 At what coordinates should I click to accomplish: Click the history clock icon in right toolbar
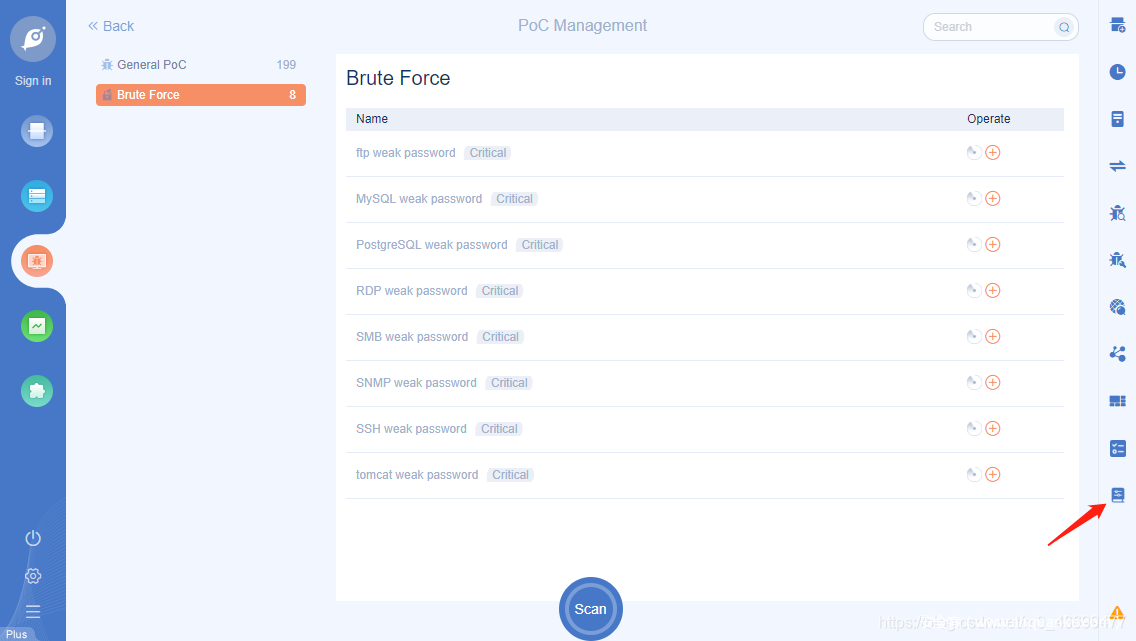(1117, 72)
